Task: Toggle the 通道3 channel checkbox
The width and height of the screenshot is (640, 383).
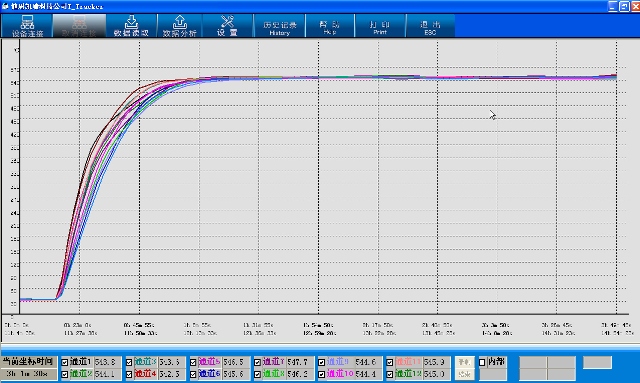Action: 129,362
